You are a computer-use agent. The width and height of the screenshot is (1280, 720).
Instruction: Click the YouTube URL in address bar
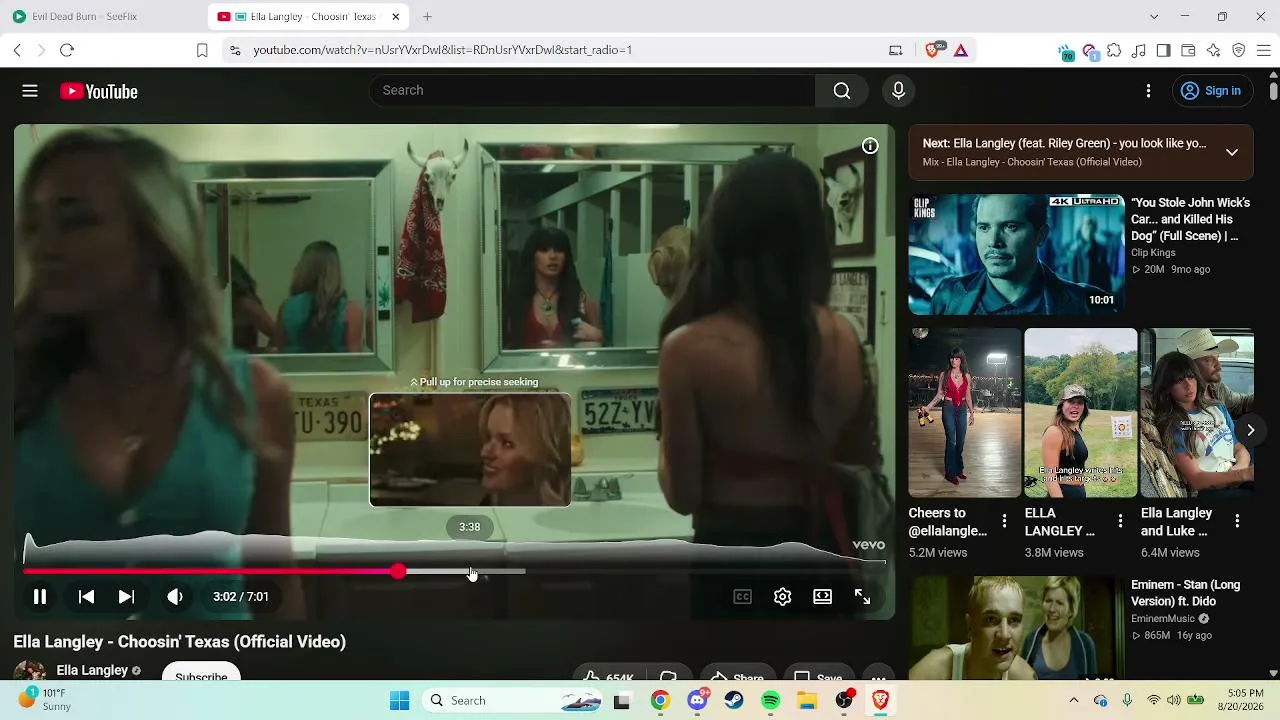coord(442,50)
